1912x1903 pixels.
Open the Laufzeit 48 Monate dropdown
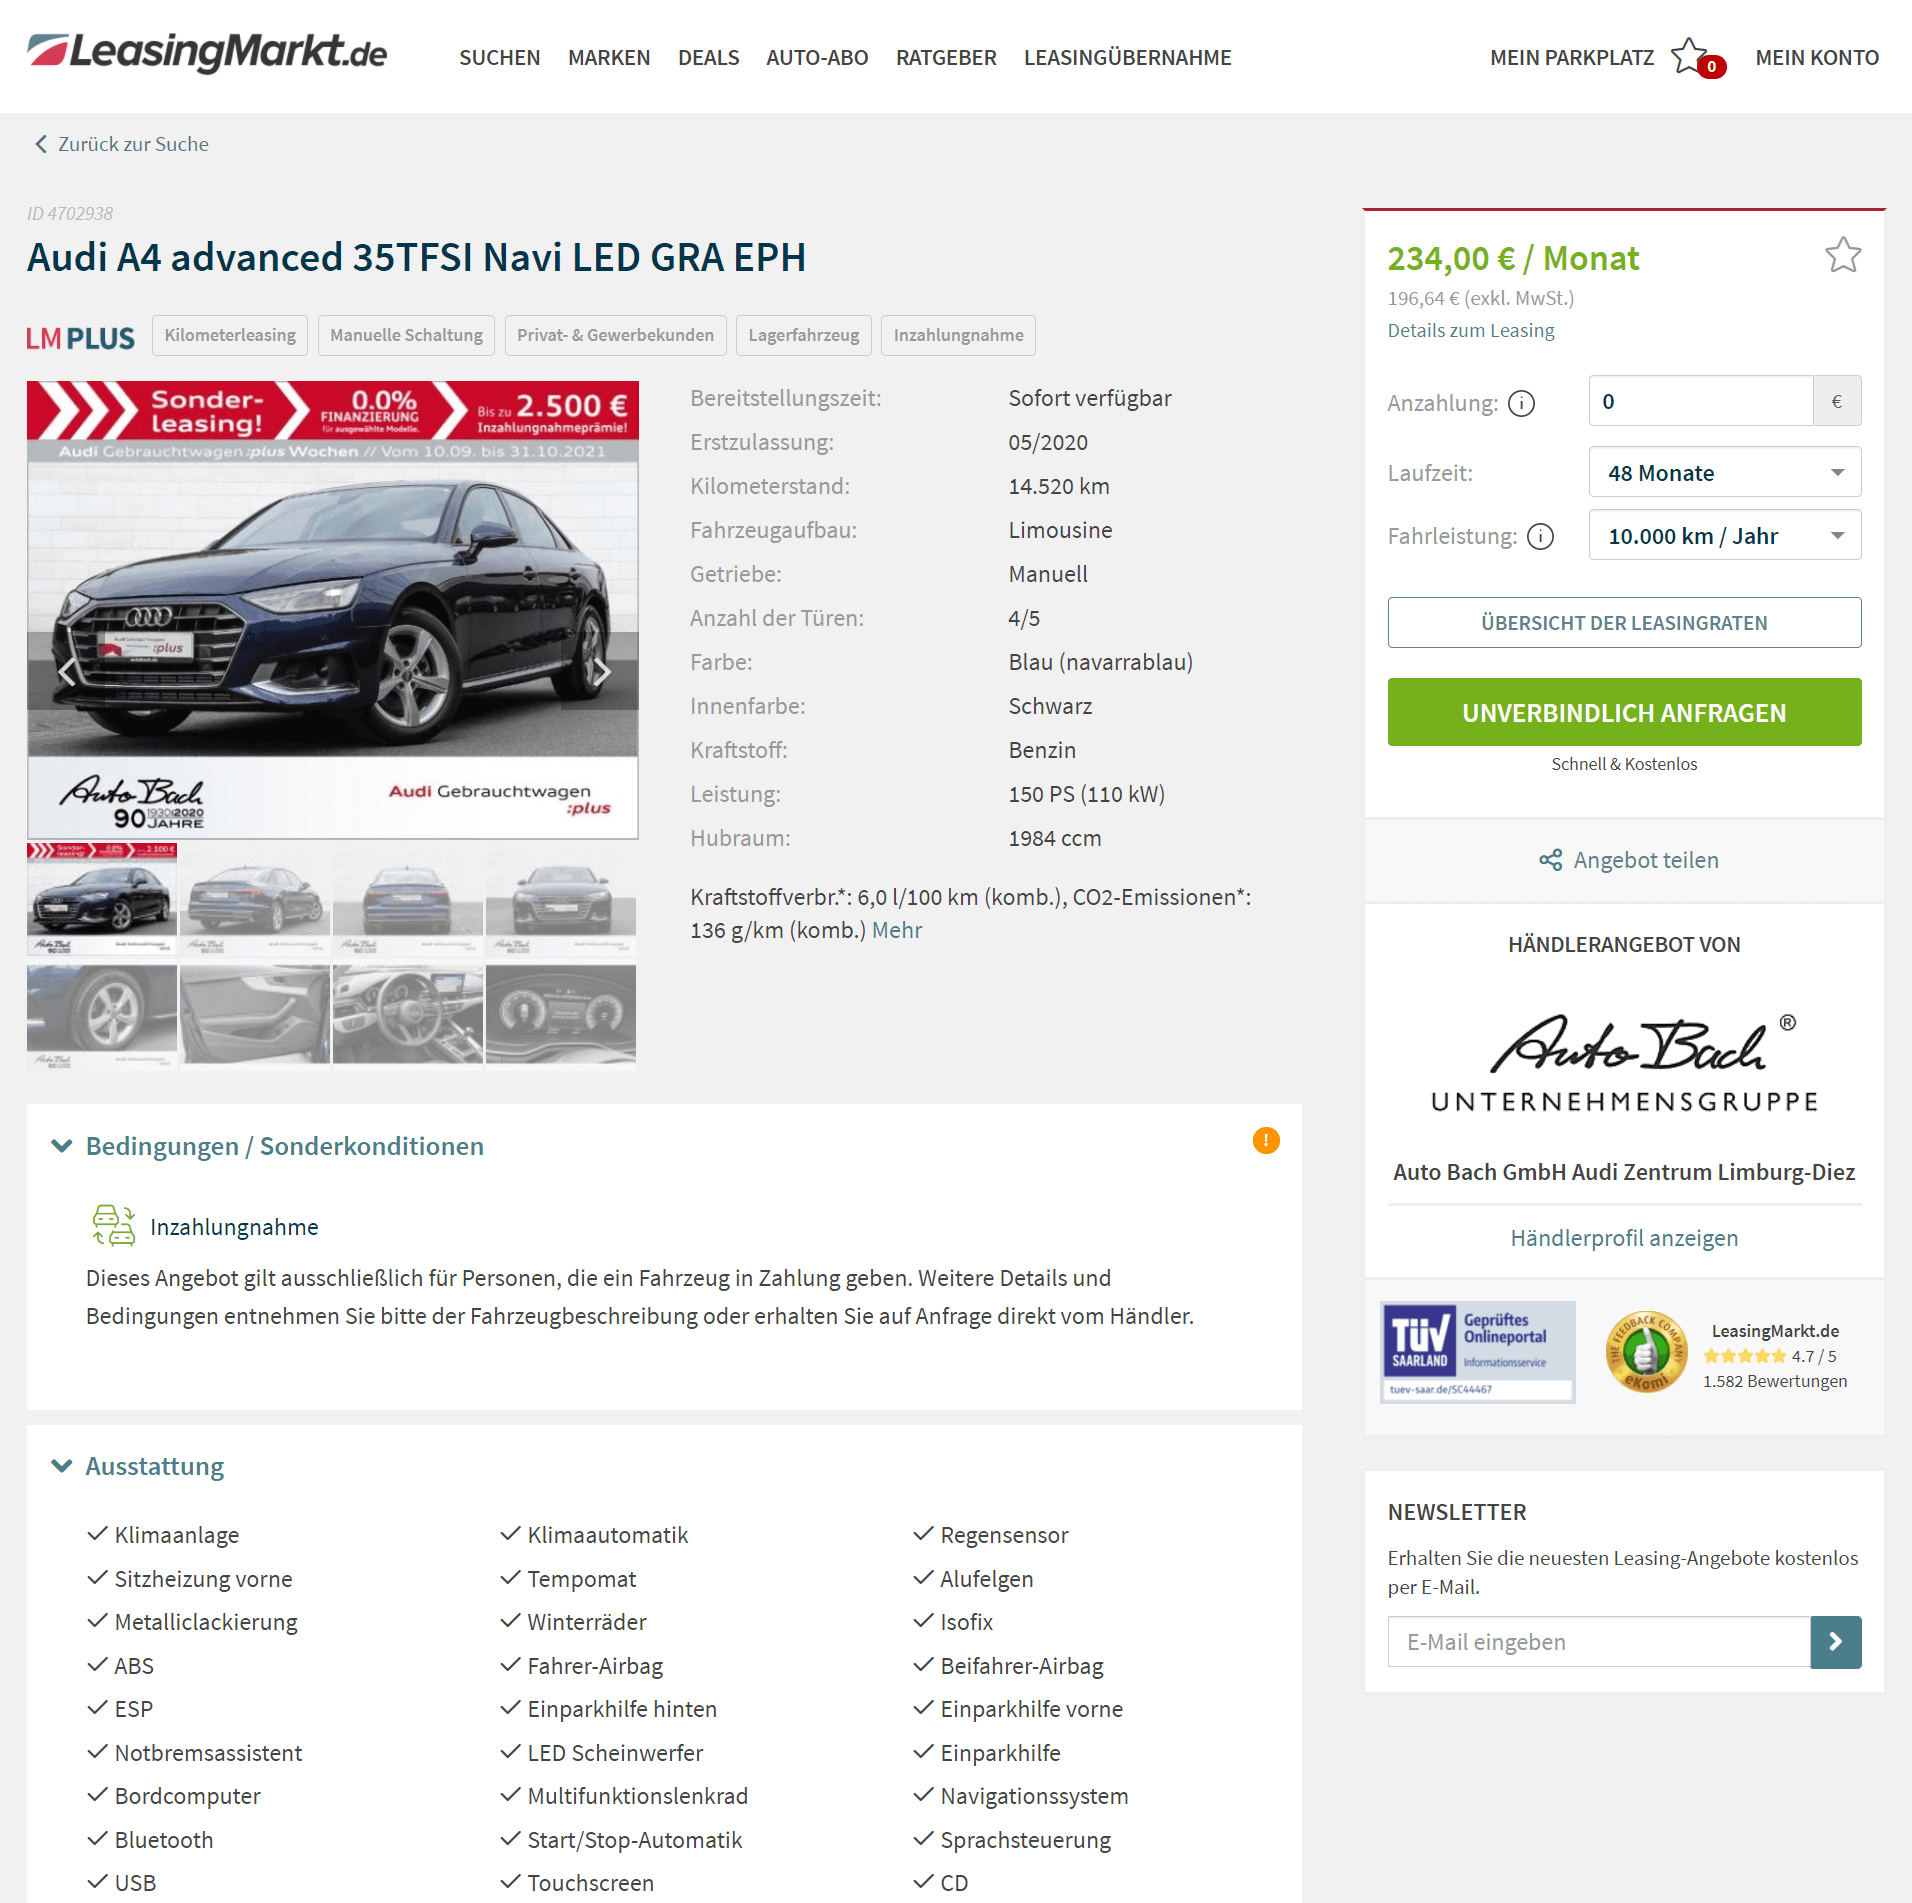coord(1724,473)
